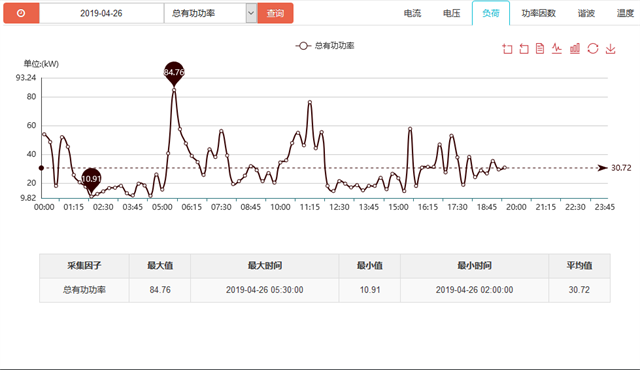Click the 9.82 y-axis label
The image size is (640, 370).
(x=28, y=198)
